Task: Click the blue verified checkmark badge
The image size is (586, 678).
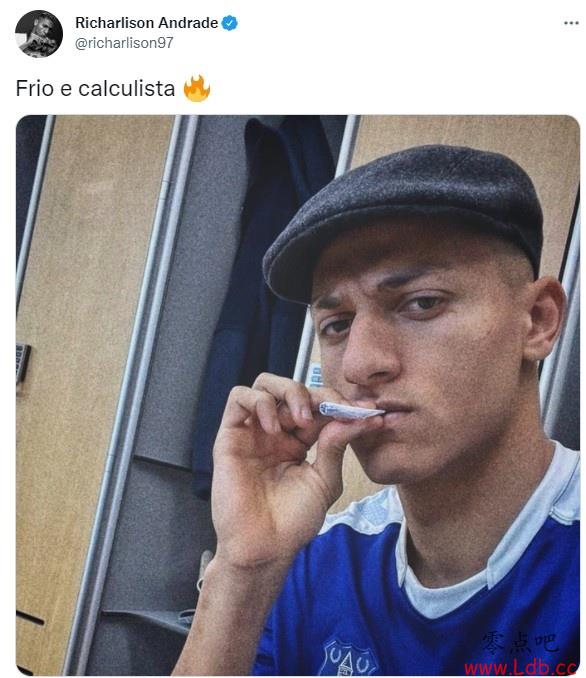Action: [229, 23]
